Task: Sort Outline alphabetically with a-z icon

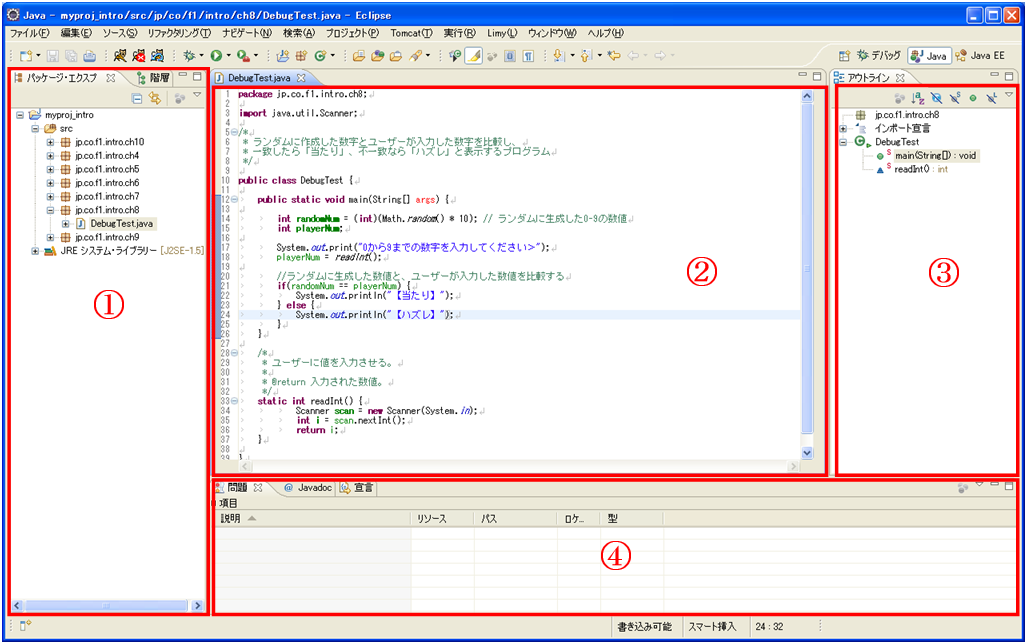Action: (918, 97)
